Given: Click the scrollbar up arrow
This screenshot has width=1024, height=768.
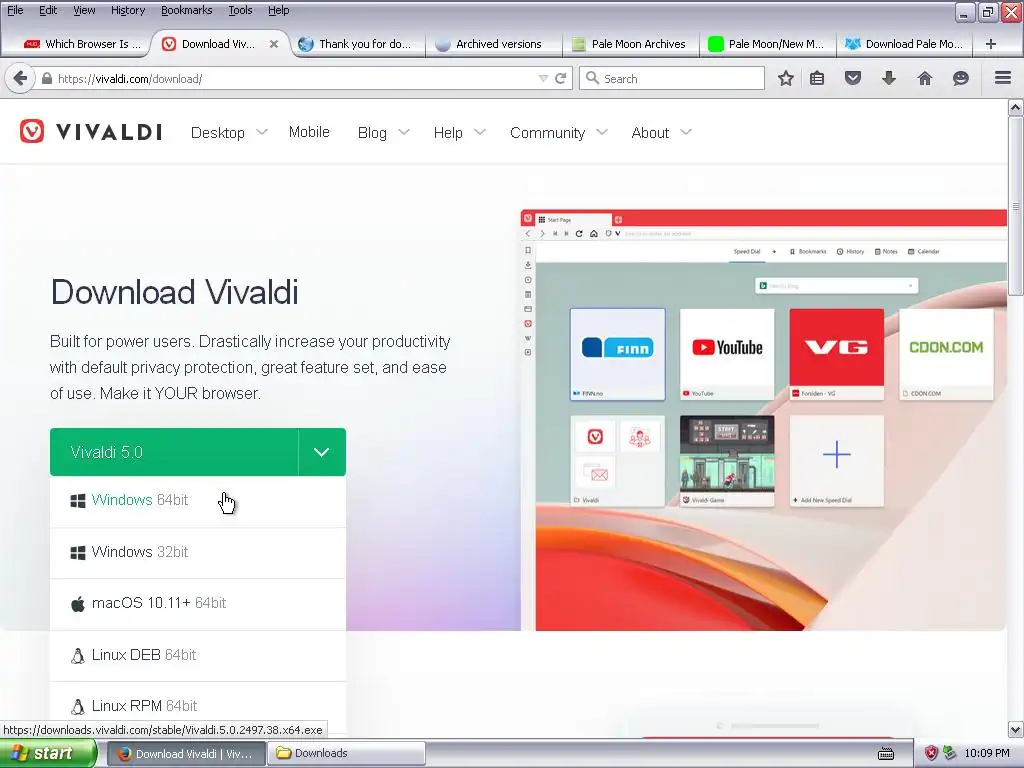Looking at the screenshot, I should click(x=1016, y=108).
